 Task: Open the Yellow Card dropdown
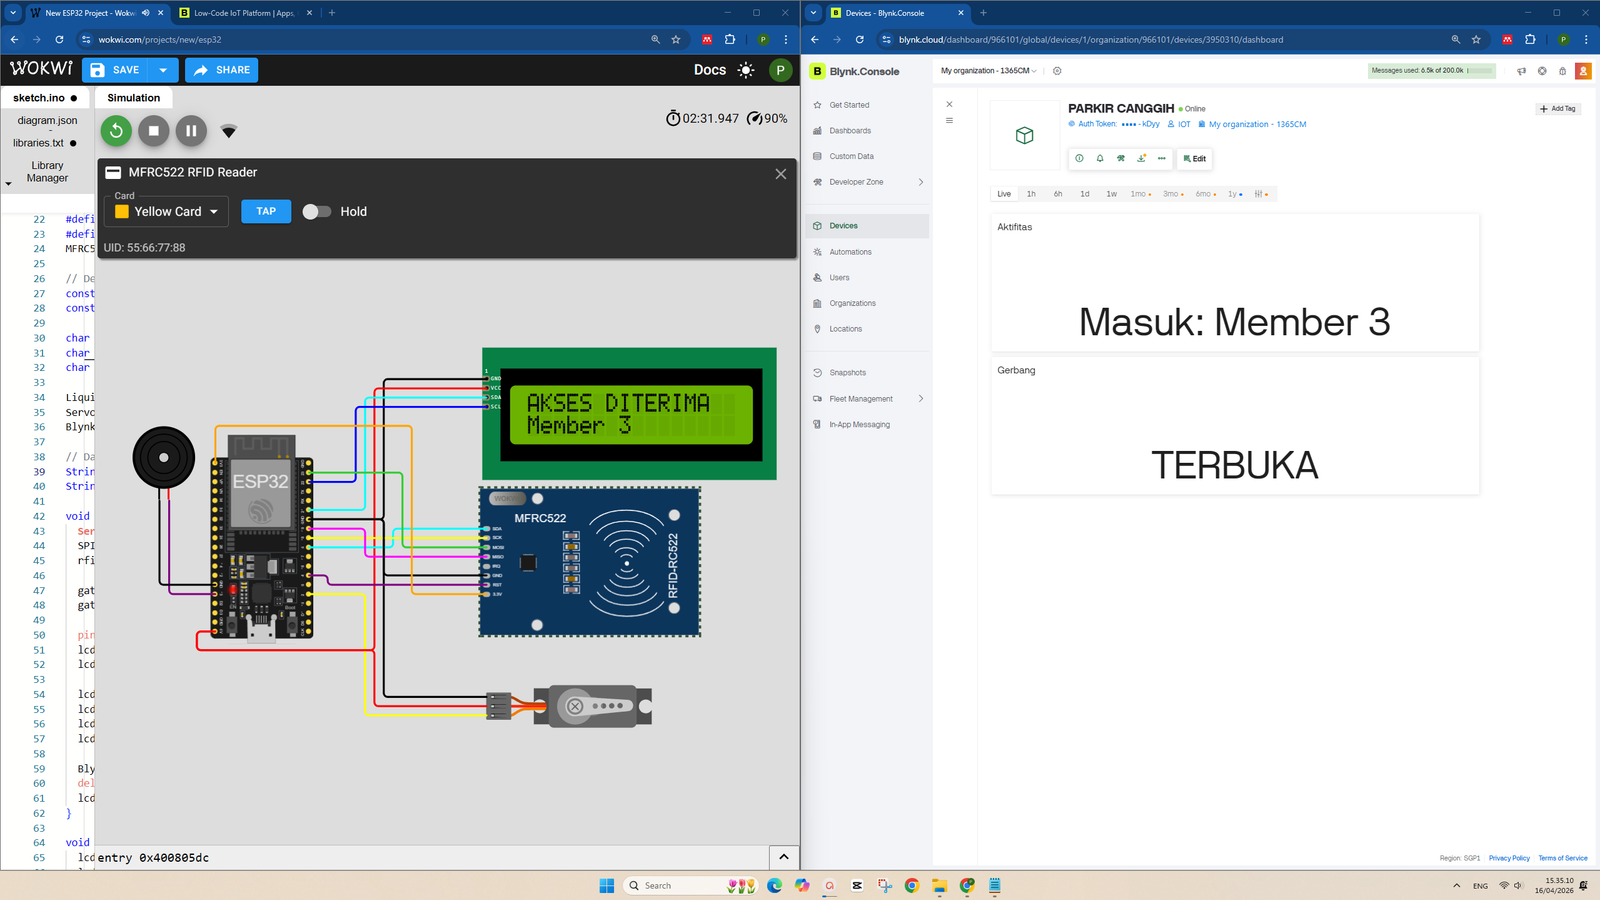click(x=167, y=211)
